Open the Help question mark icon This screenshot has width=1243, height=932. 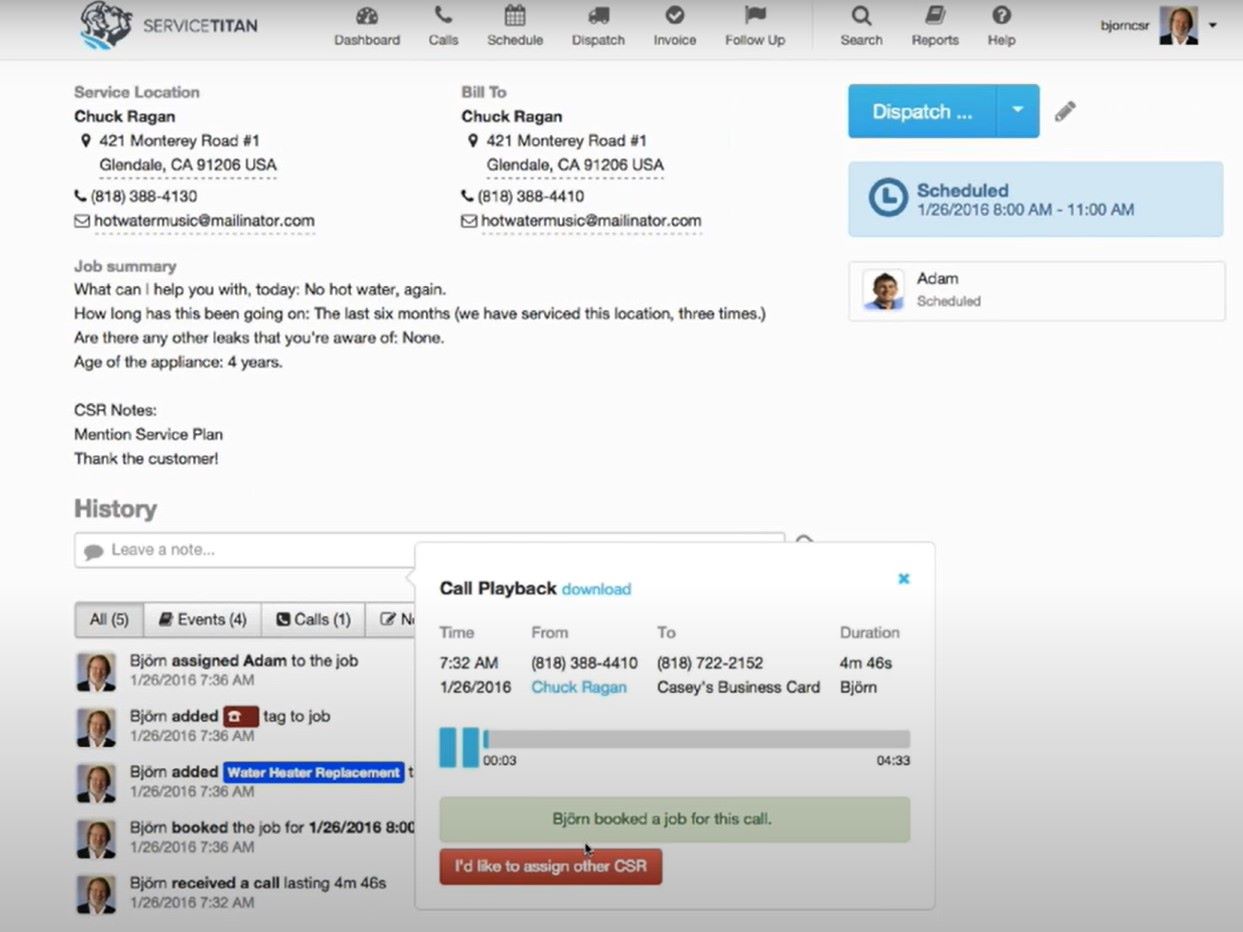tap(1001, 16)
